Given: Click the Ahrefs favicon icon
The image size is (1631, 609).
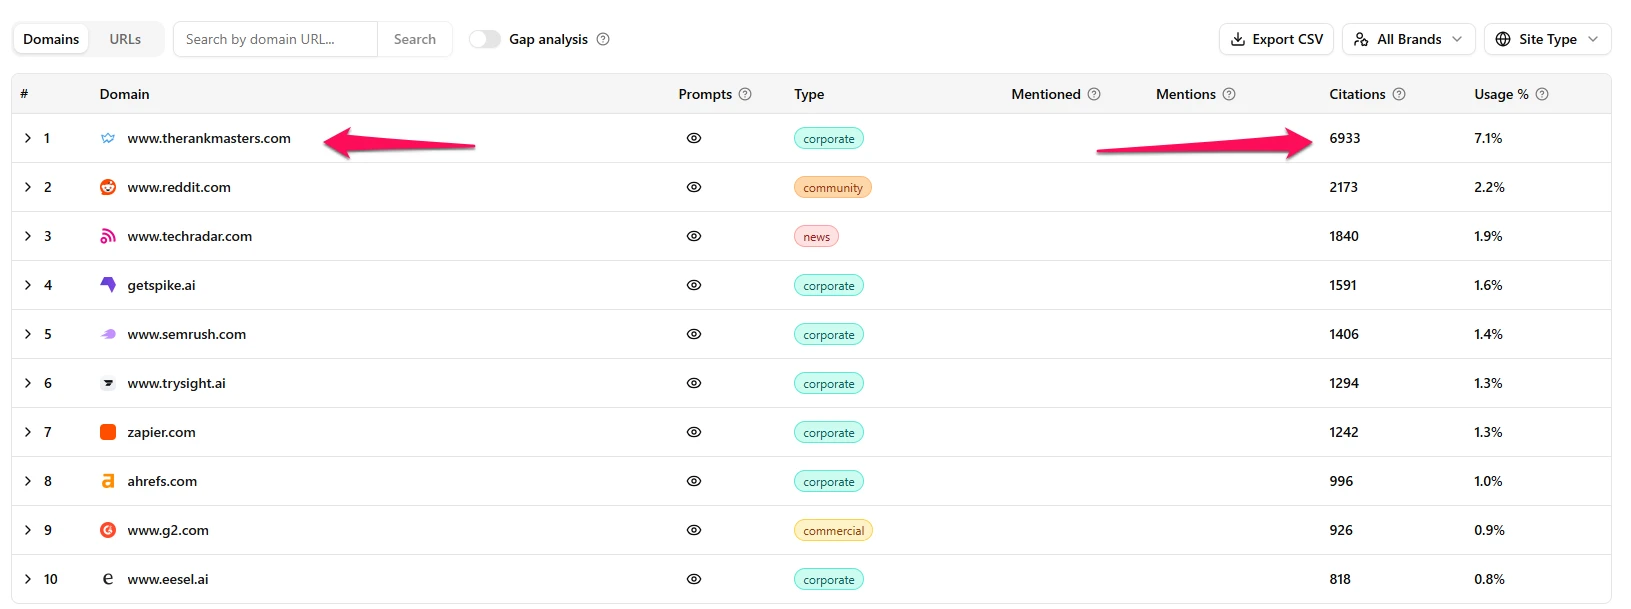Looking at the screenshot, I should 108,481.
